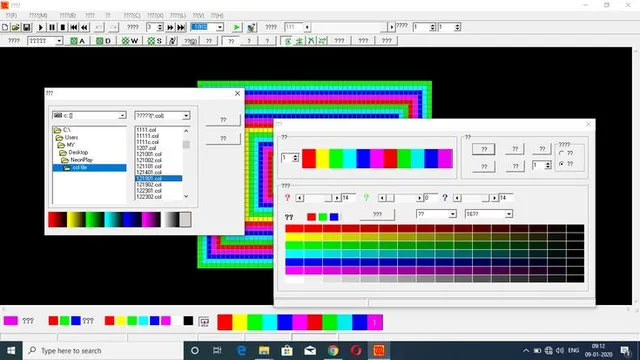Image resolution: width=640 pixels, height=360 pixels.
Task: Start playback with the black Play button
Action: tap(41, 27)
